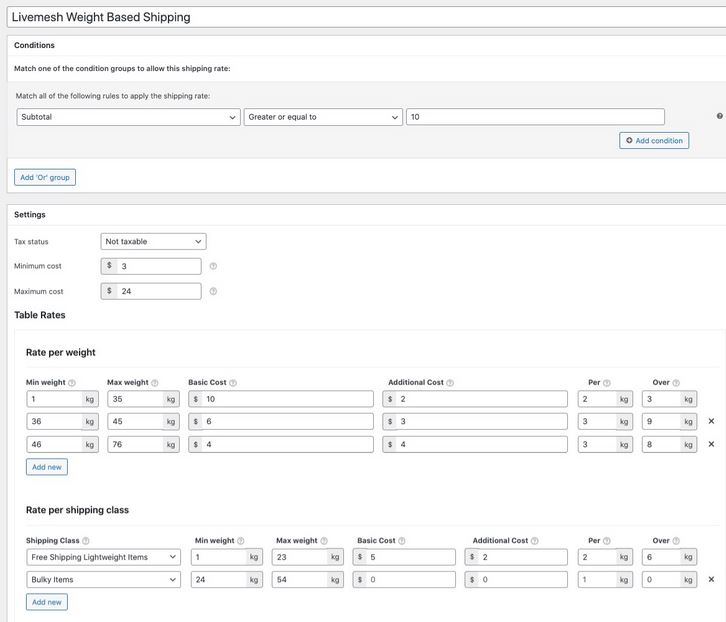Click the Per field in the 1 to 35 kg row
726x622 pixels.
(x=605, y=399)
